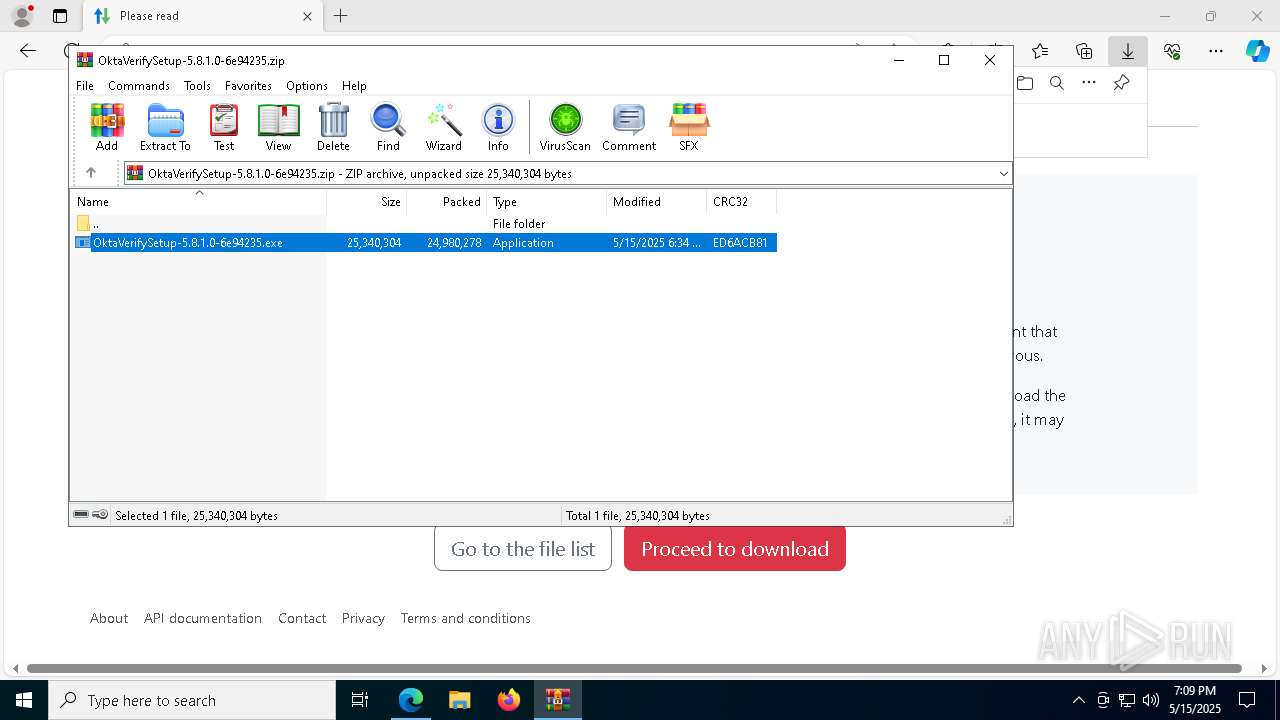Click the horizontal page scrollbar
1280x720 pixels.
click(634, 668)
